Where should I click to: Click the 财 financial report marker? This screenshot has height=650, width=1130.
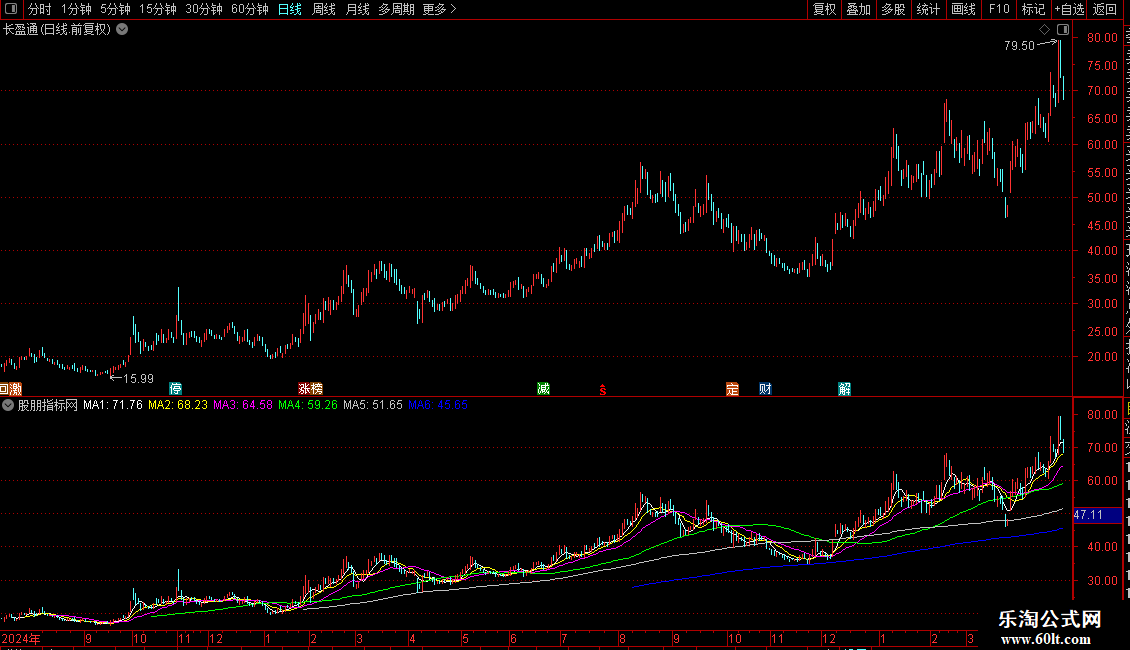click(765, 389)
